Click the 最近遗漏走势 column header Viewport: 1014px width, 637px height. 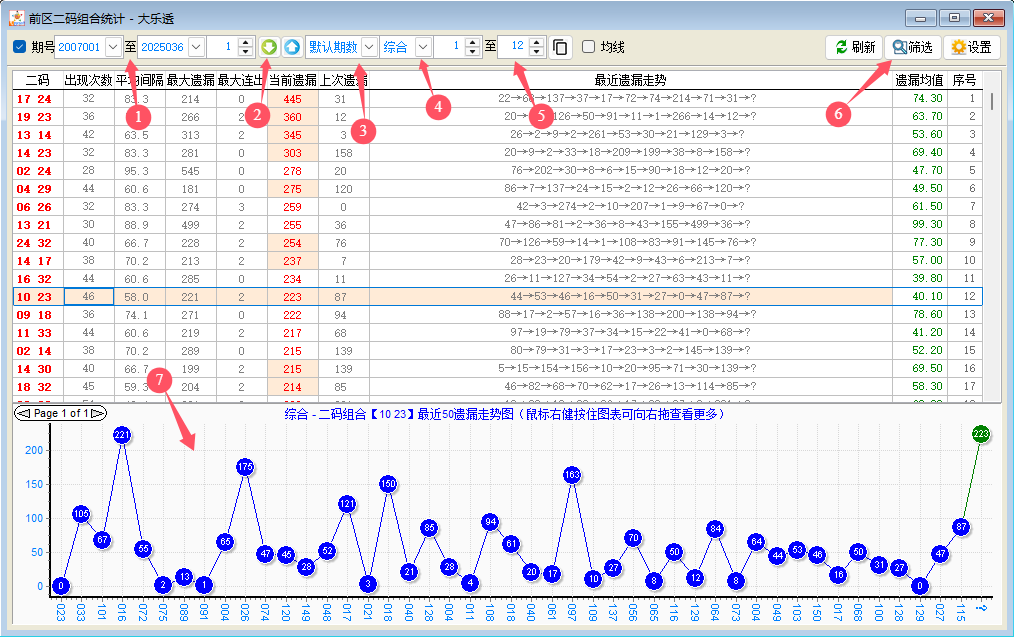(x=631, y=80)
